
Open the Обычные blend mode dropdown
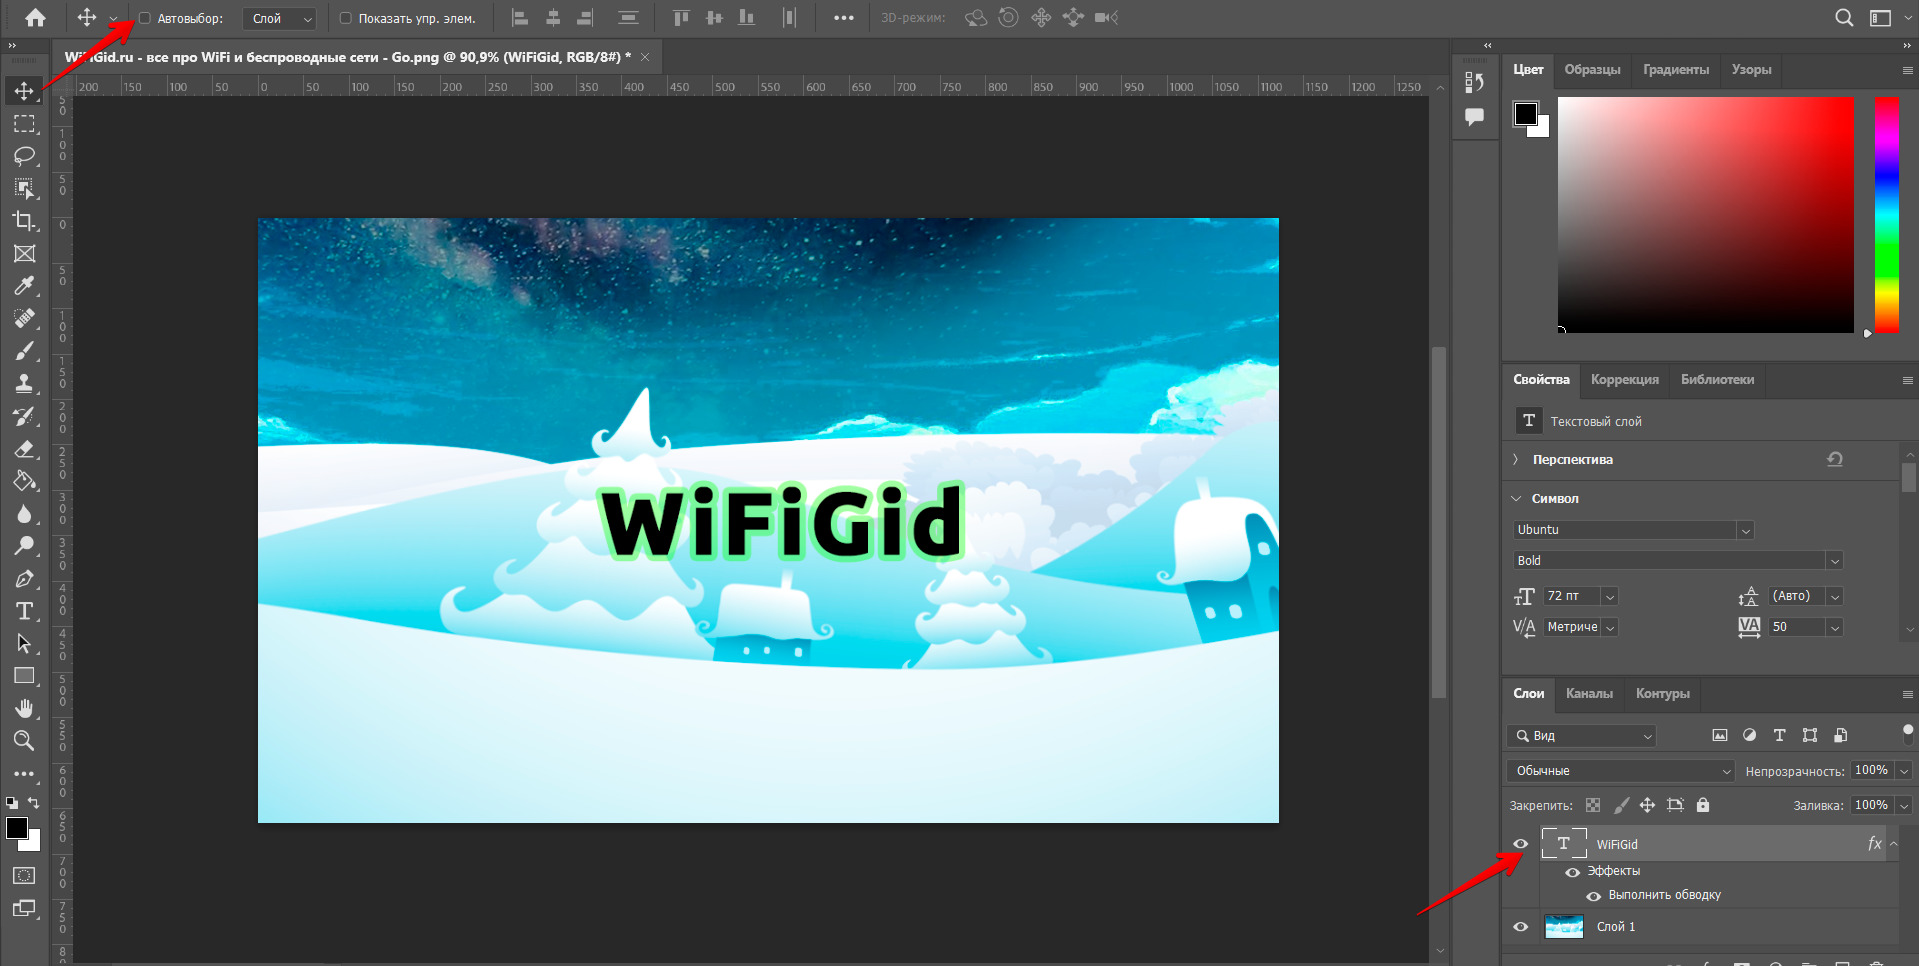point(1620,771)
